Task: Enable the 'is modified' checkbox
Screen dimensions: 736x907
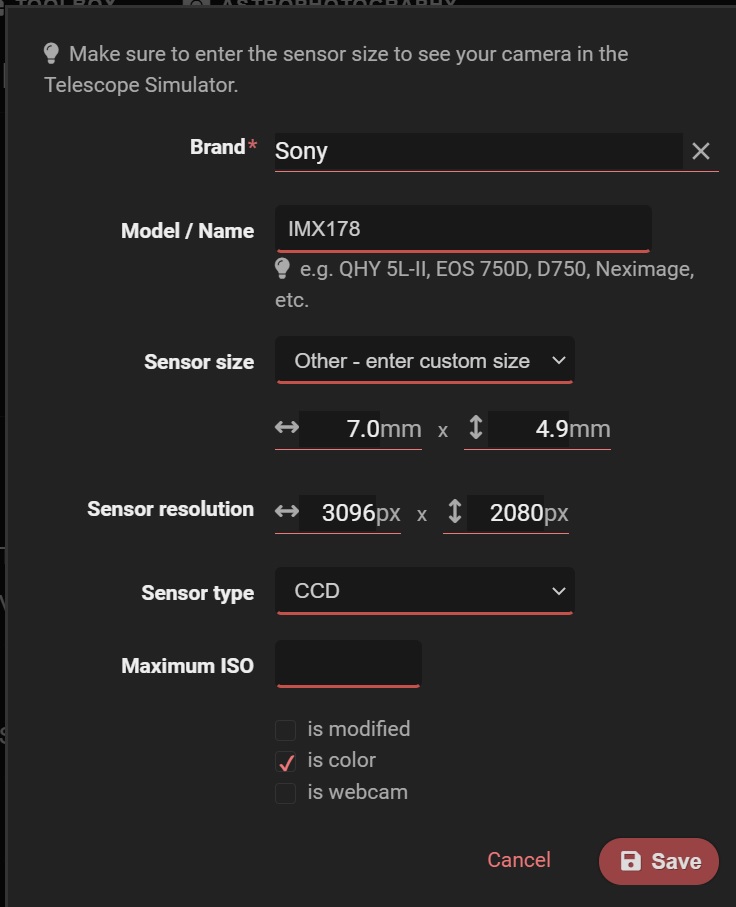Action: pyautogui.click(x=285, y=729)
